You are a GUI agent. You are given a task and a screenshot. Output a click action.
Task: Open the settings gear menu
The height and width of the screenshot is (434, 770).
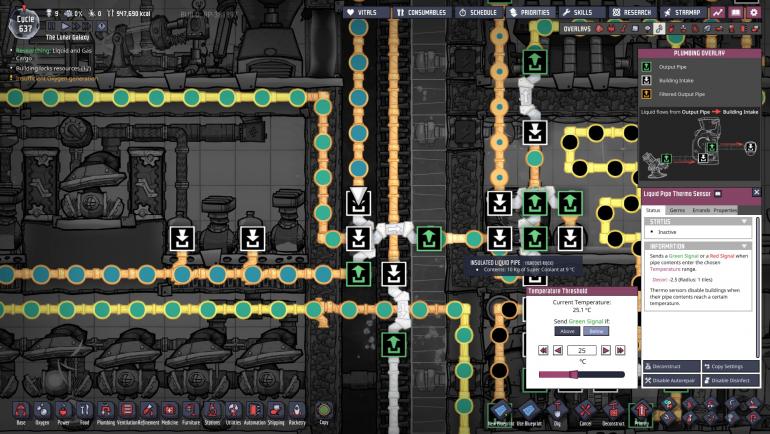pyautogui.click(x=753, y=12)
